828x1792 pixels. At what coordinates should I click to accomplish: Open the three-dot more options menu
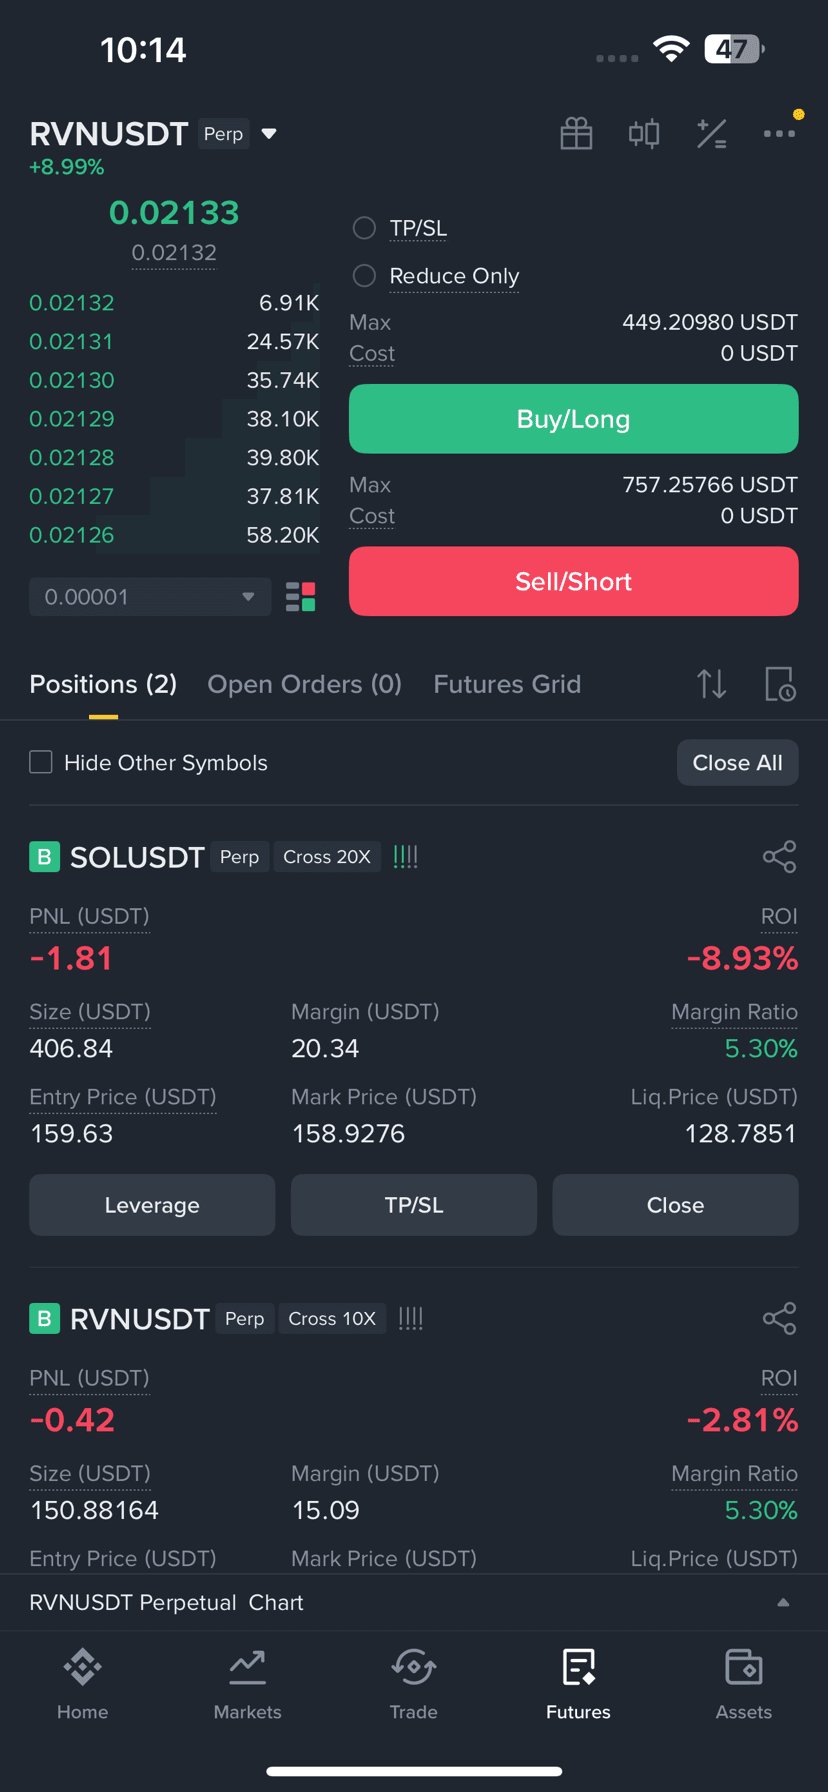tap(779, 134)
